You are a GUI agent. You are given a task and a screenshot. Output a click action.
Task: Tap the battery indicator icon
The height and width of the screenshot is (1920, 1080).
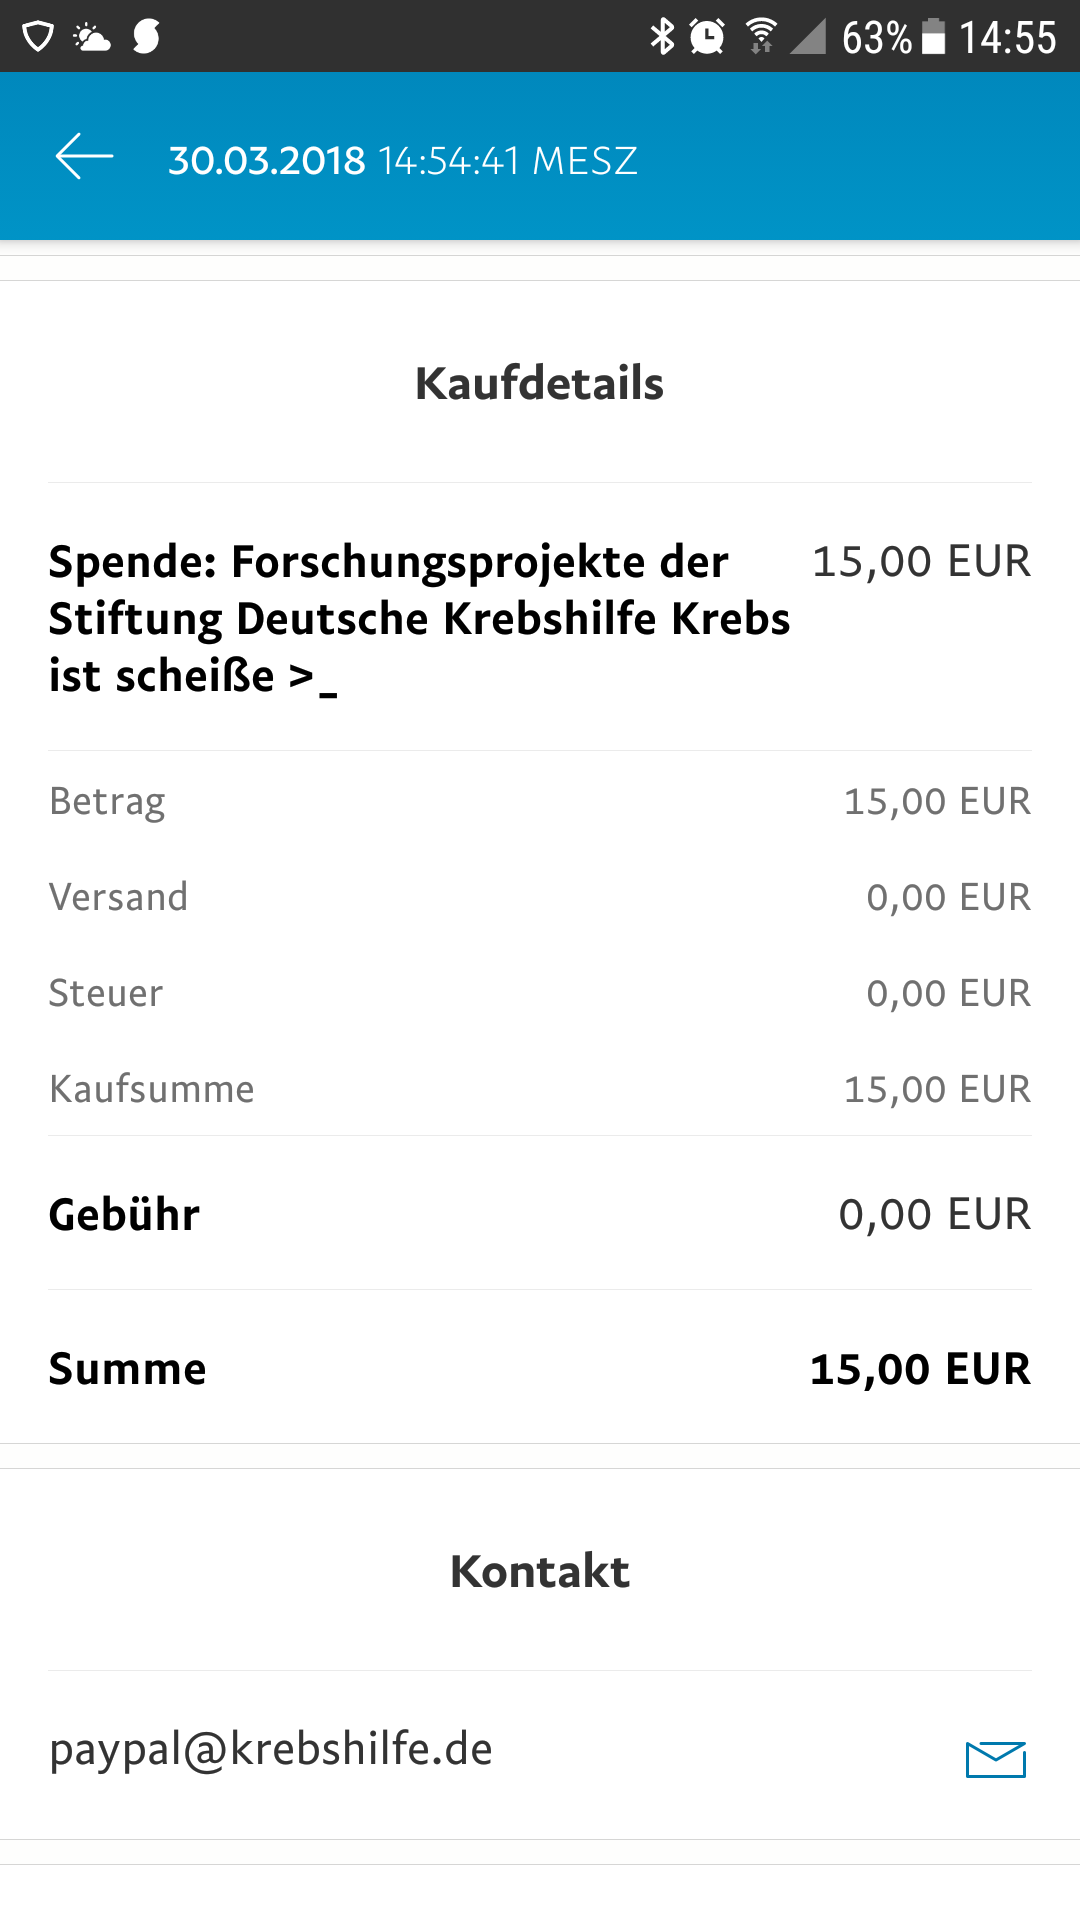[933, 37]
